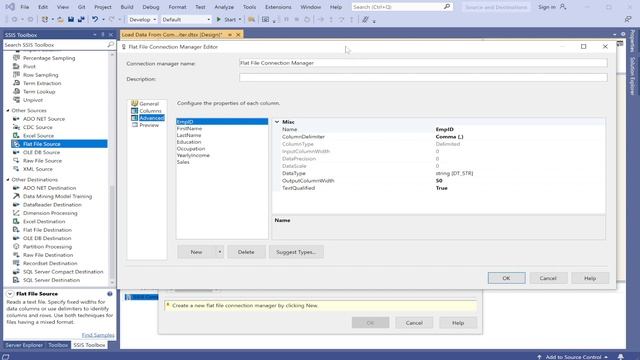640x360 pixels.
Task: Click the Flat File Destination icon
Action: (16, 230)
